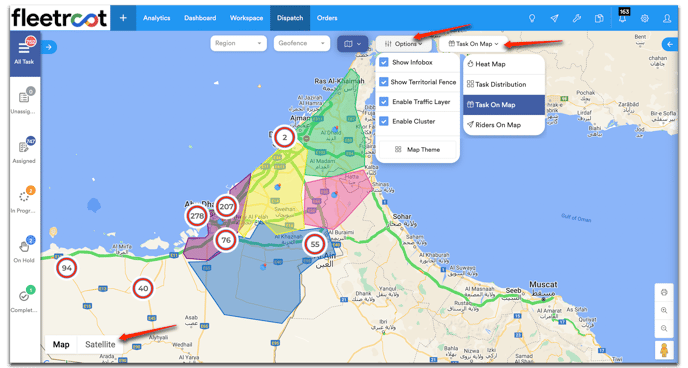Uncheck the Show Infobox checkbox

click(384, 62)
